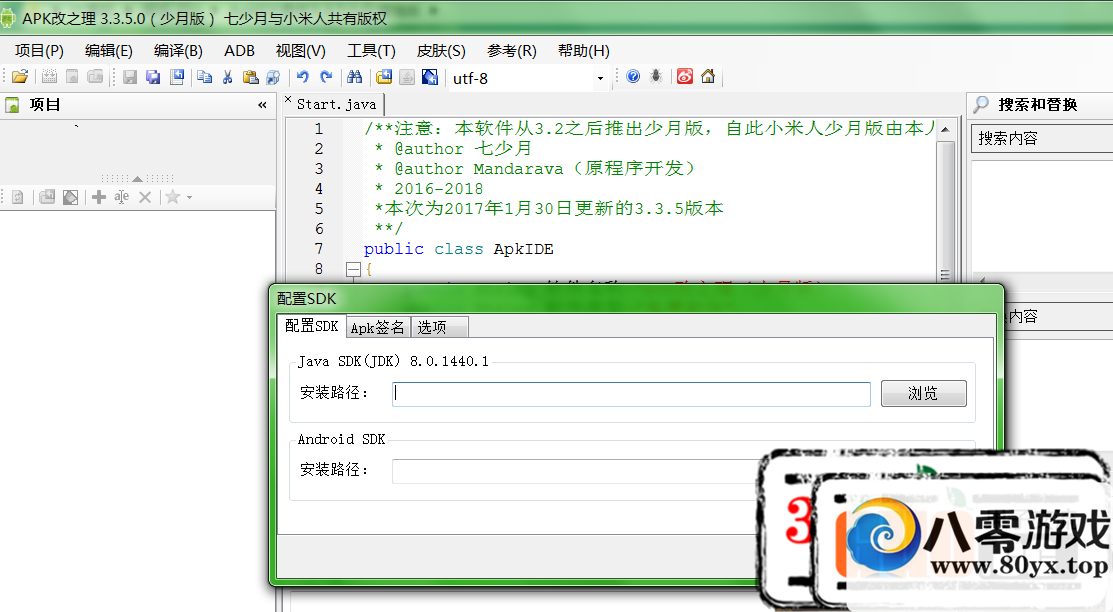This screenshot has height=612, width=1113.
Task: Click the 搜索内容 search input box
Action: click(1040, 138)
